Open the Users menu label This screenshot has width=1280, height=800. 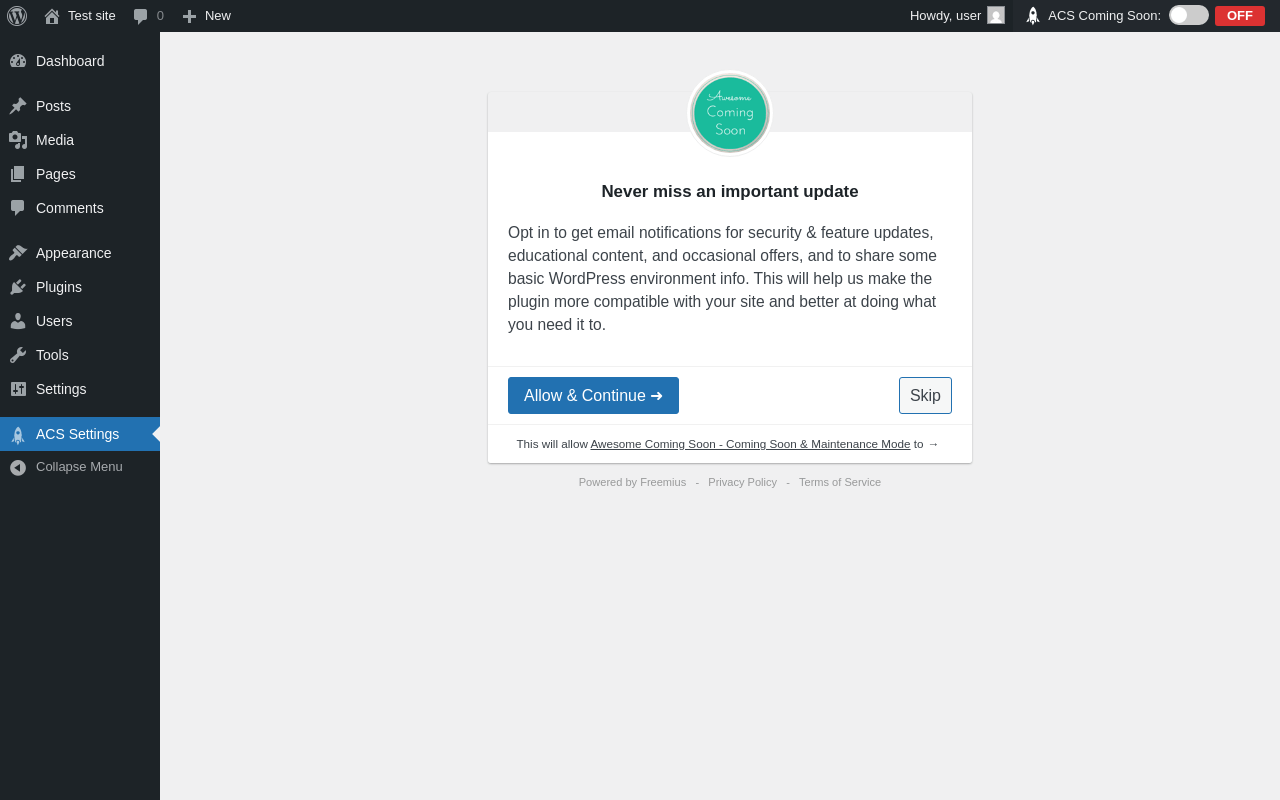pos(54,321)
